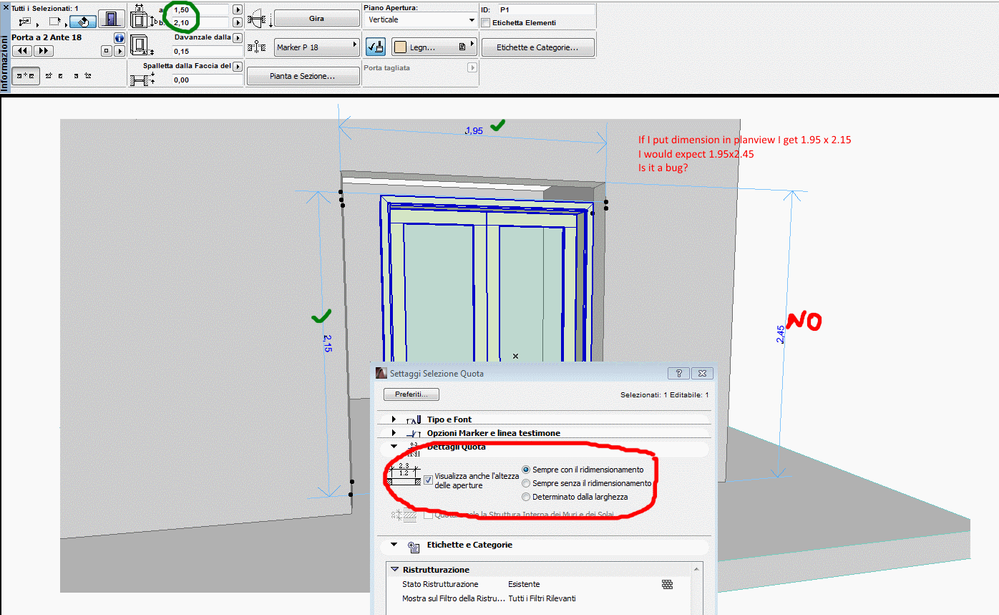Select the highlighted geometry method icon beside door preview
Viewport: 999px width, 615px height.
[83, 22]
